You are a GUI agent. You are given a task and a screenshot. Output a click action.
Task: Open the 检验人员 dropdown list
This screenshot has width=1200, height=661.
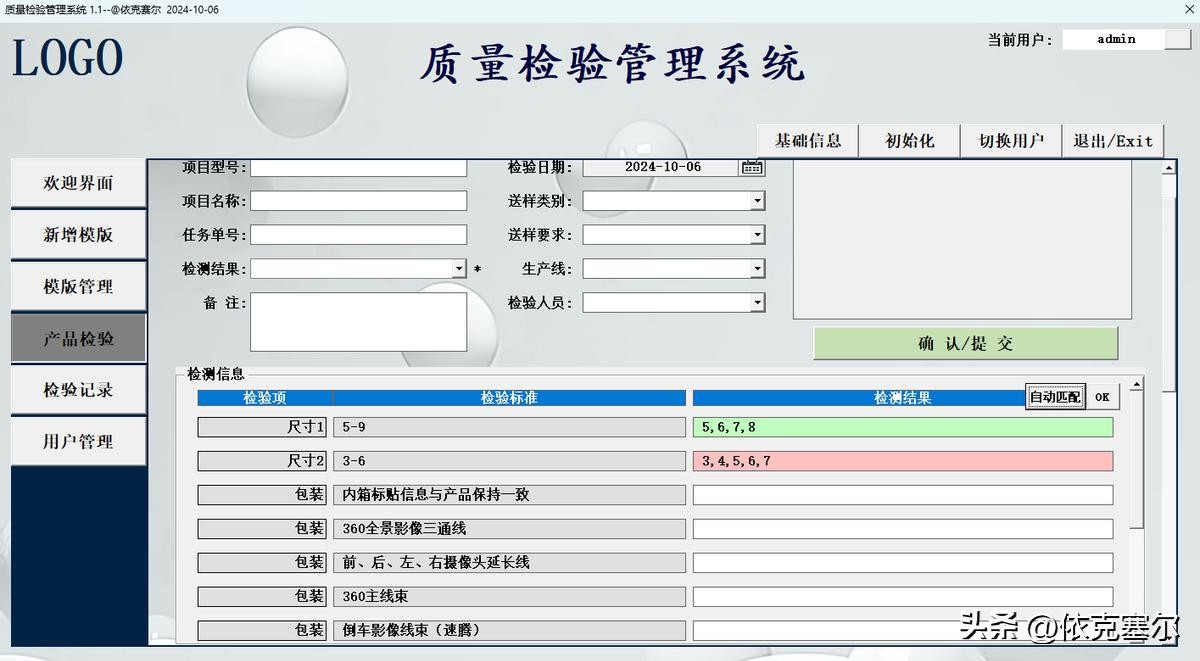[x=757, y=302]
